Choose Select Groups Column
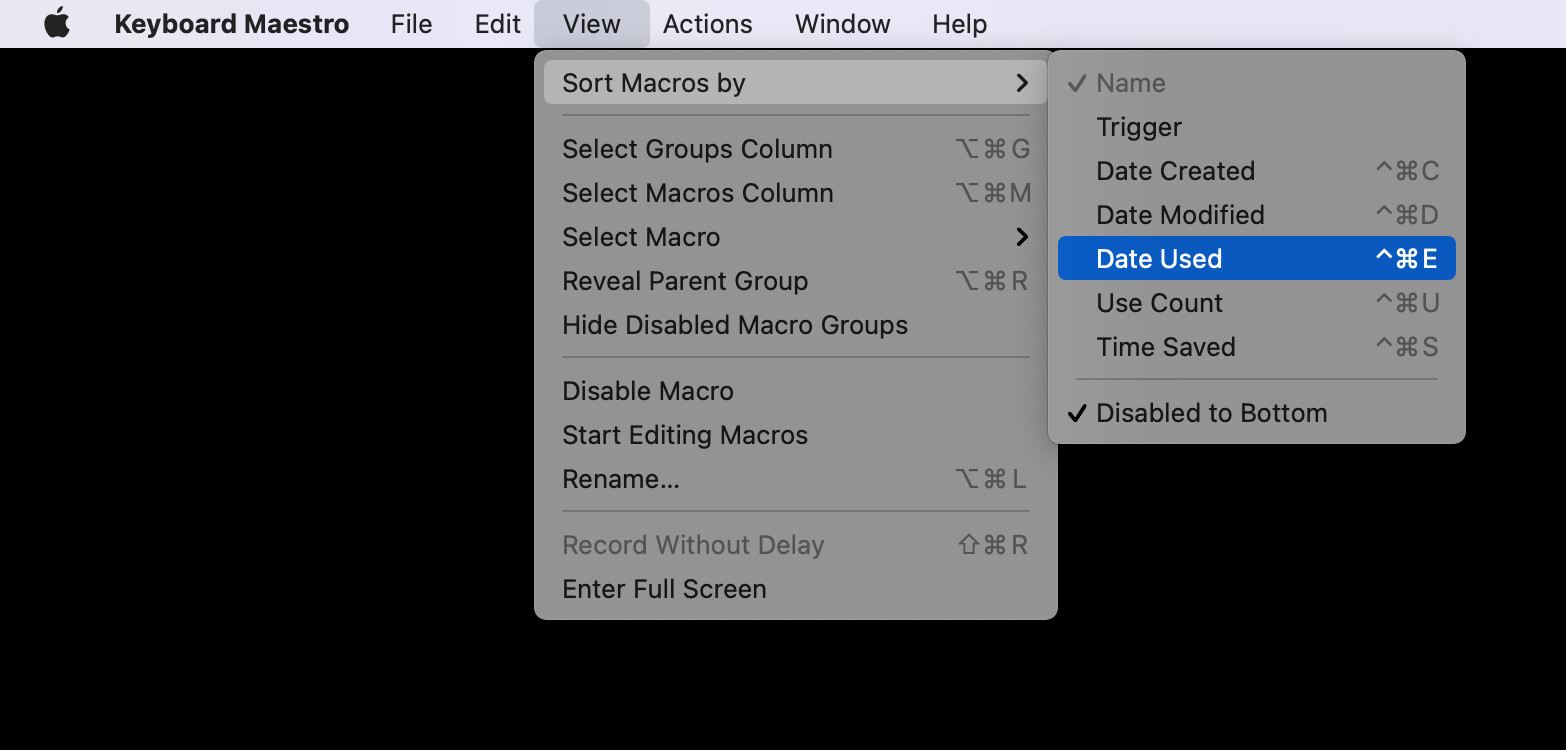Viewport: 1566px width, 750px height. click(795, 149)
